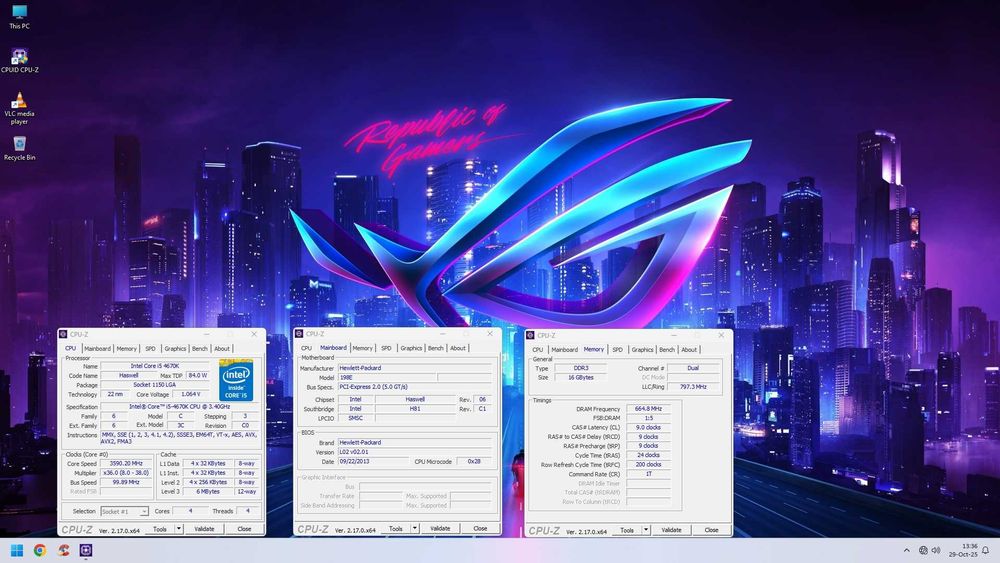Click the Tools button in the CPU tab window
Viewport: 1000px width, 563px height.
(x=160, y=529)
